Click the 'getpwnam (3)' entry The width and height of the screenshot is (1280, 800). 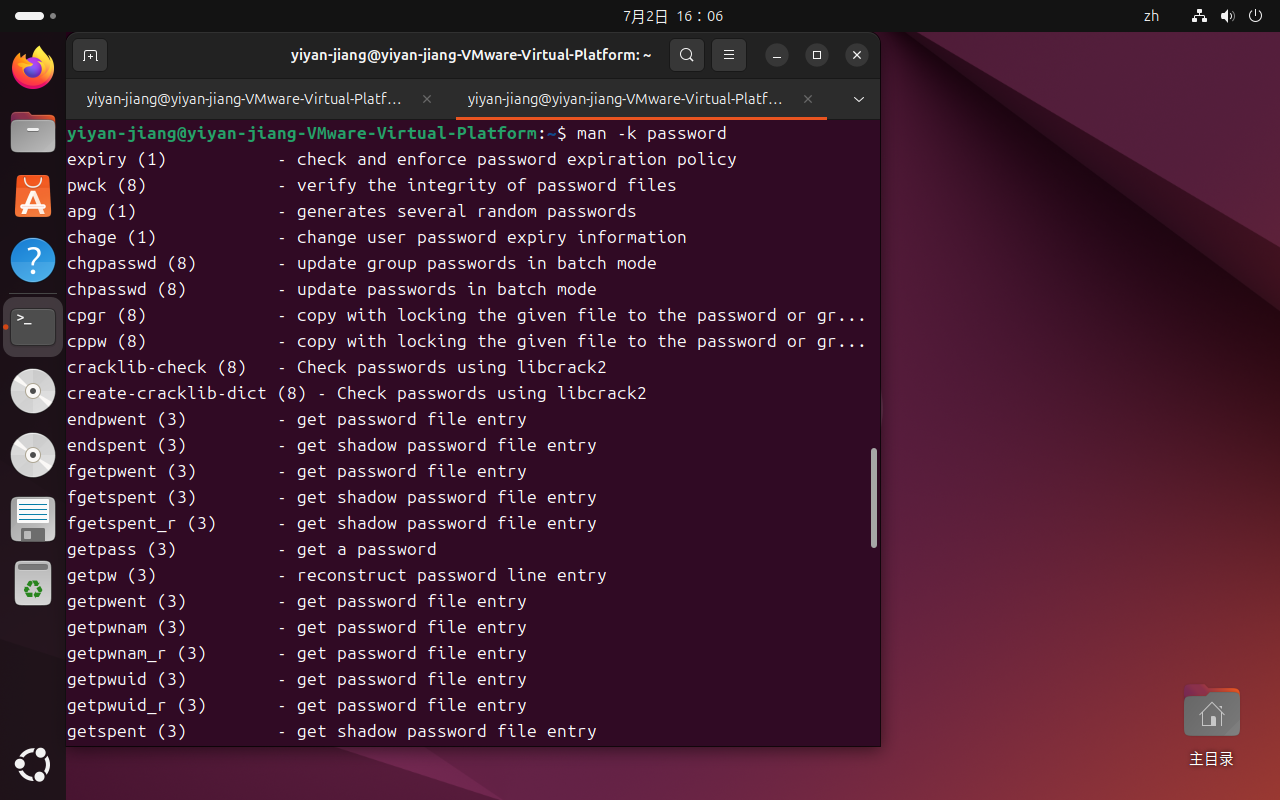[x=127, y=627]
